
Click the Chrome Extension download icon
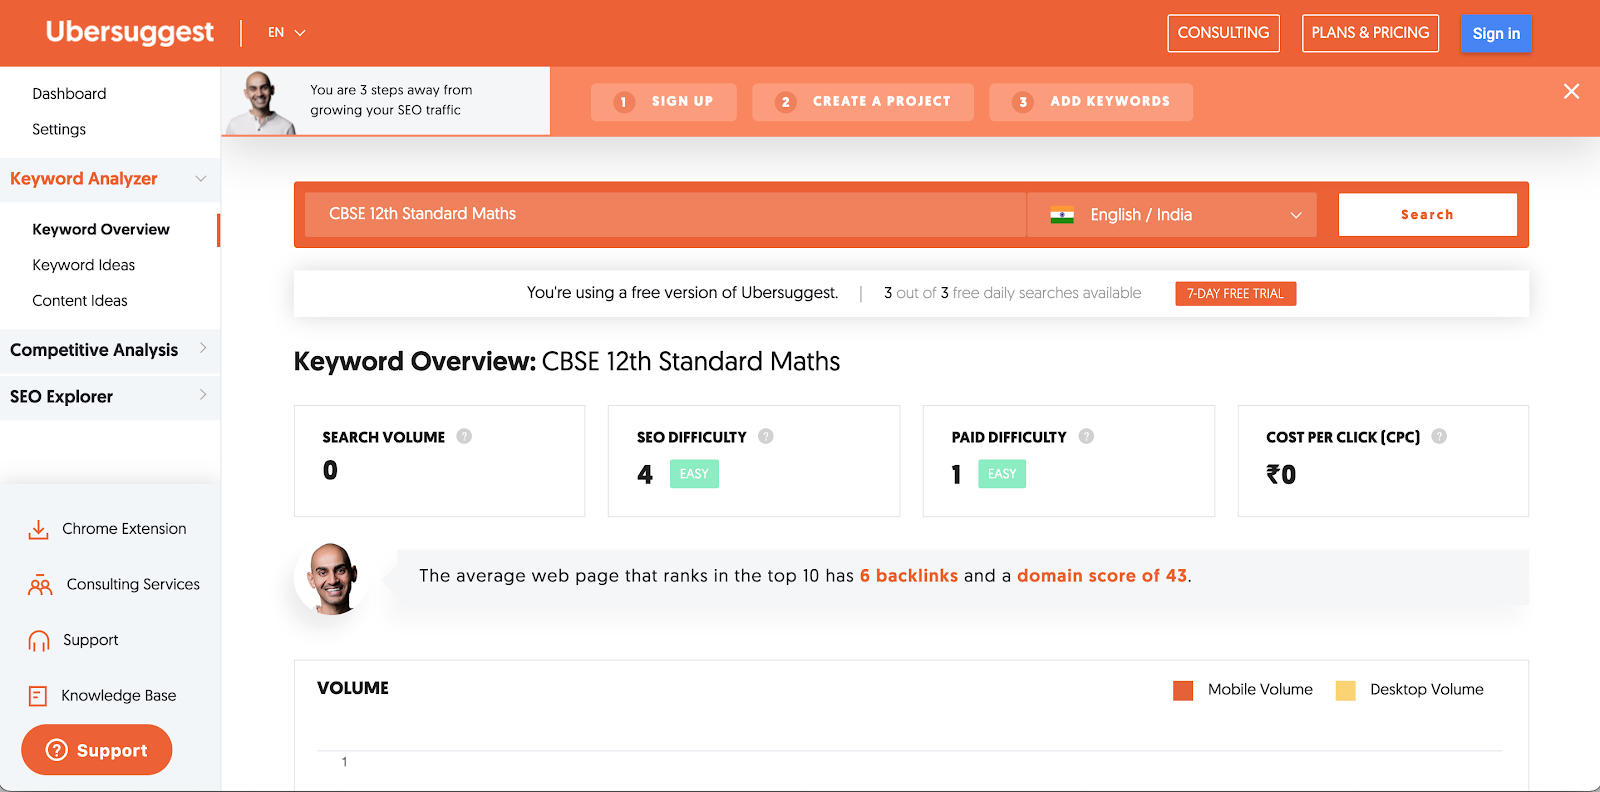39,529
